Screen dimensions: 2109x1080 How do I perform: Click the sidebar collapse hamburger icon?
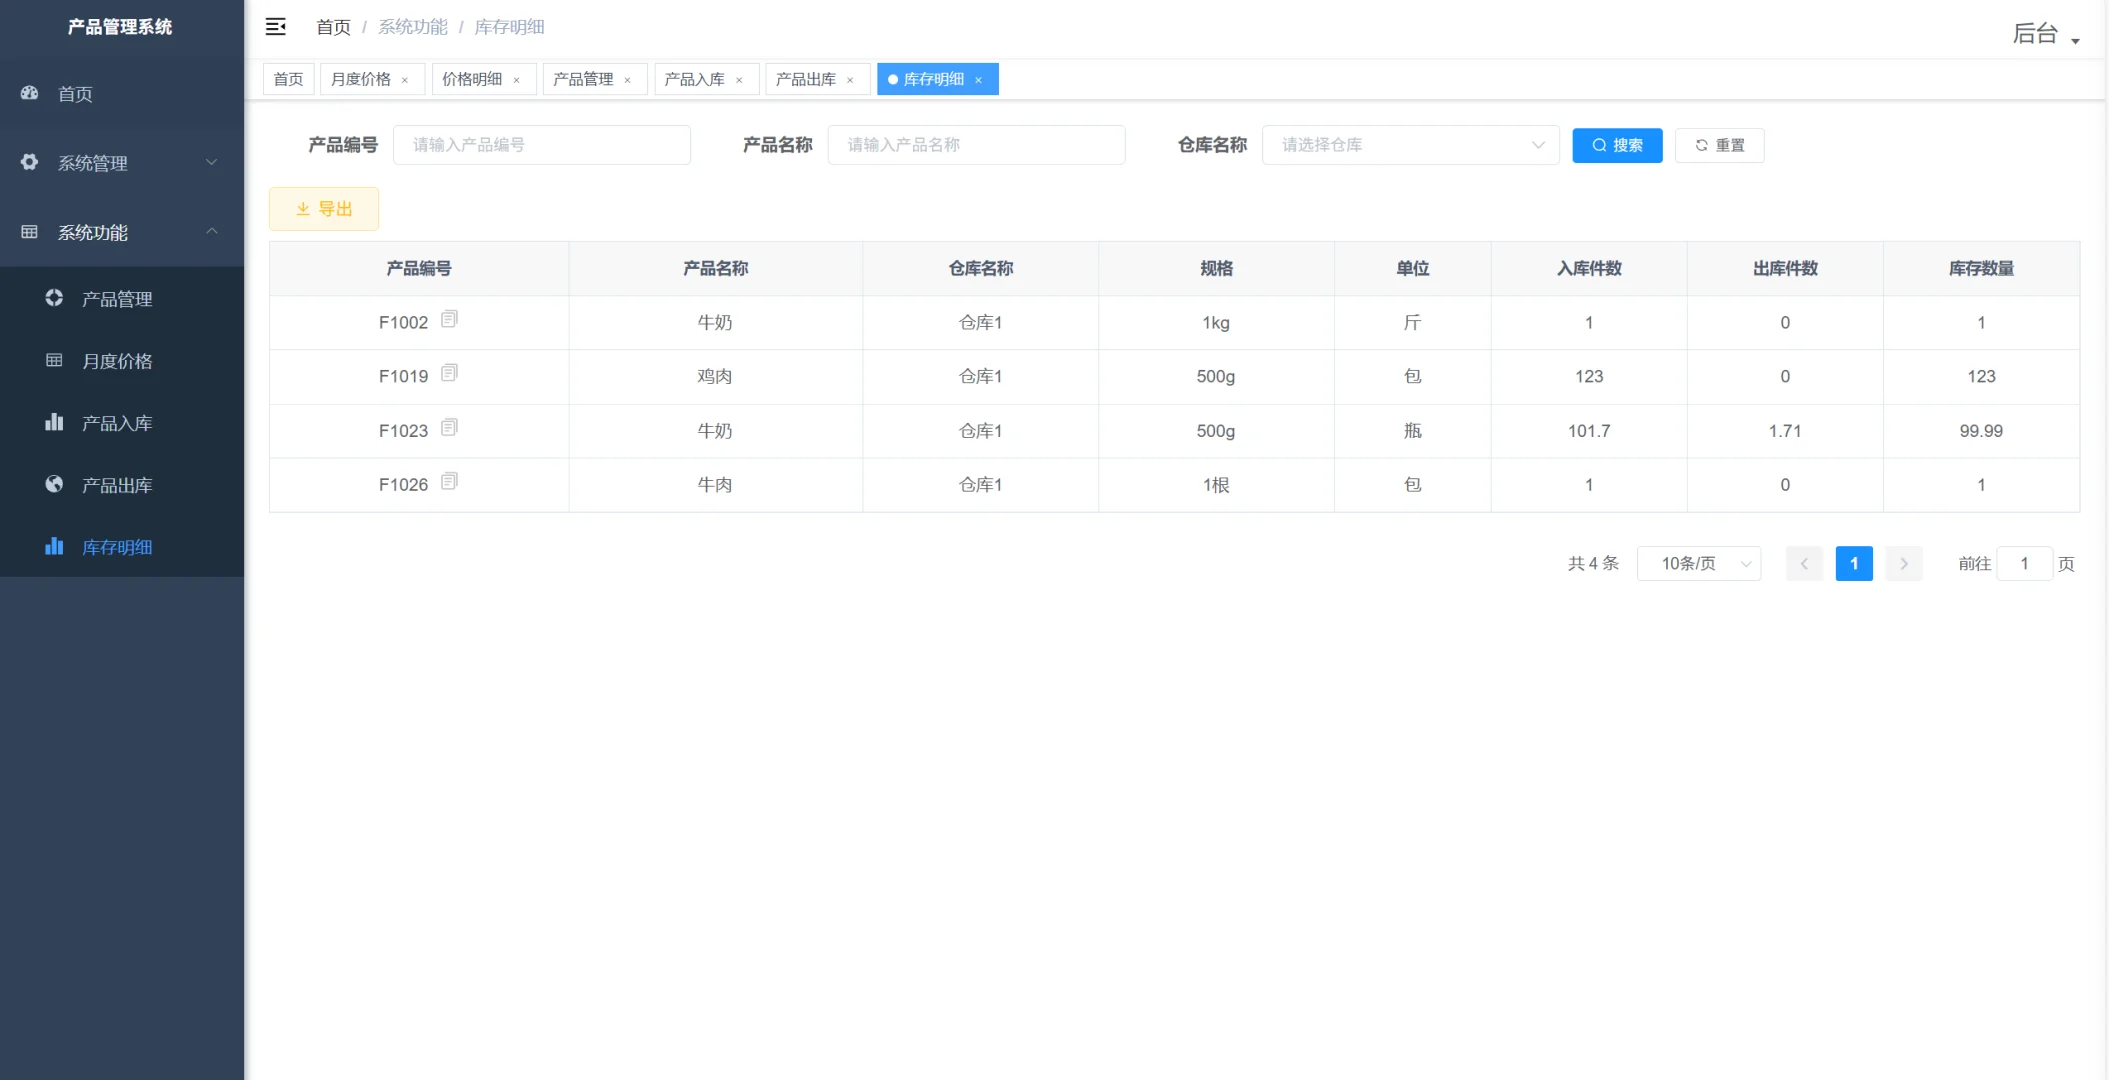(276, 27)
